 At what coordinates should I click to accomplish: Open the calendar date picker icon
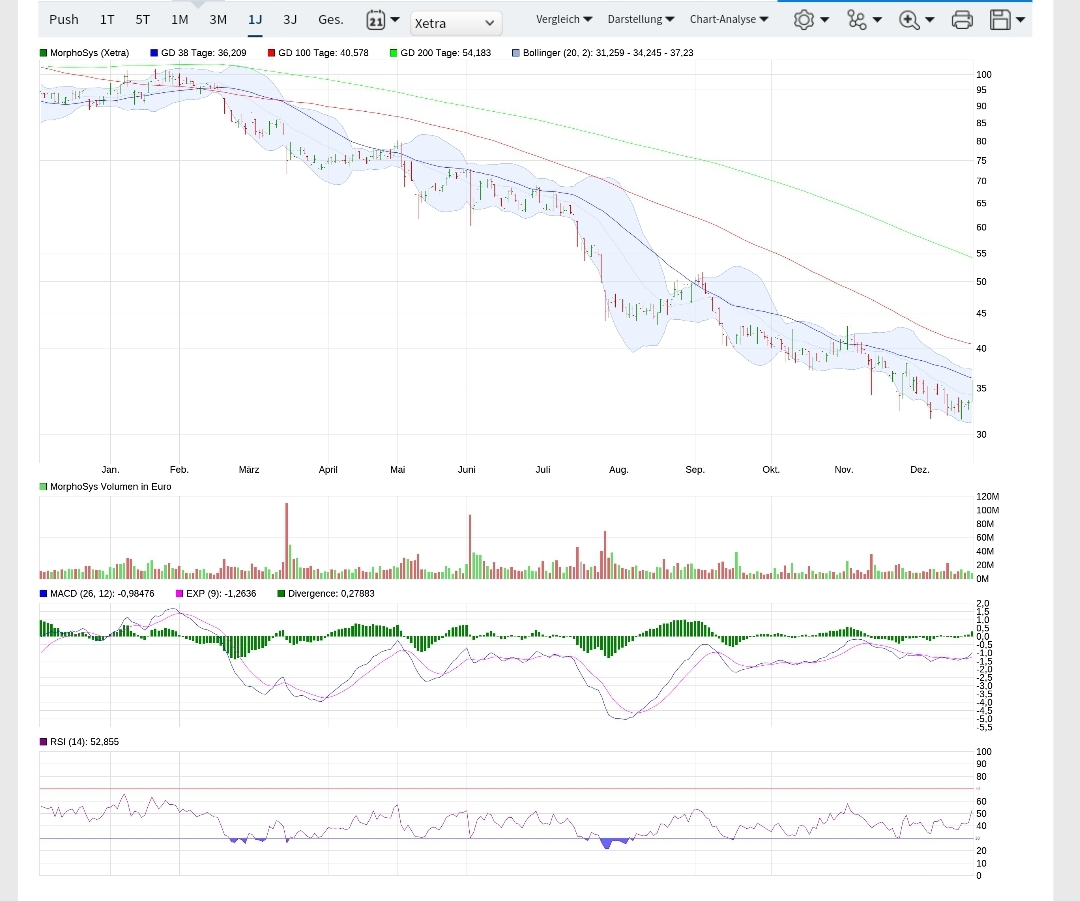pyautogui.click(x=375, y=20)
